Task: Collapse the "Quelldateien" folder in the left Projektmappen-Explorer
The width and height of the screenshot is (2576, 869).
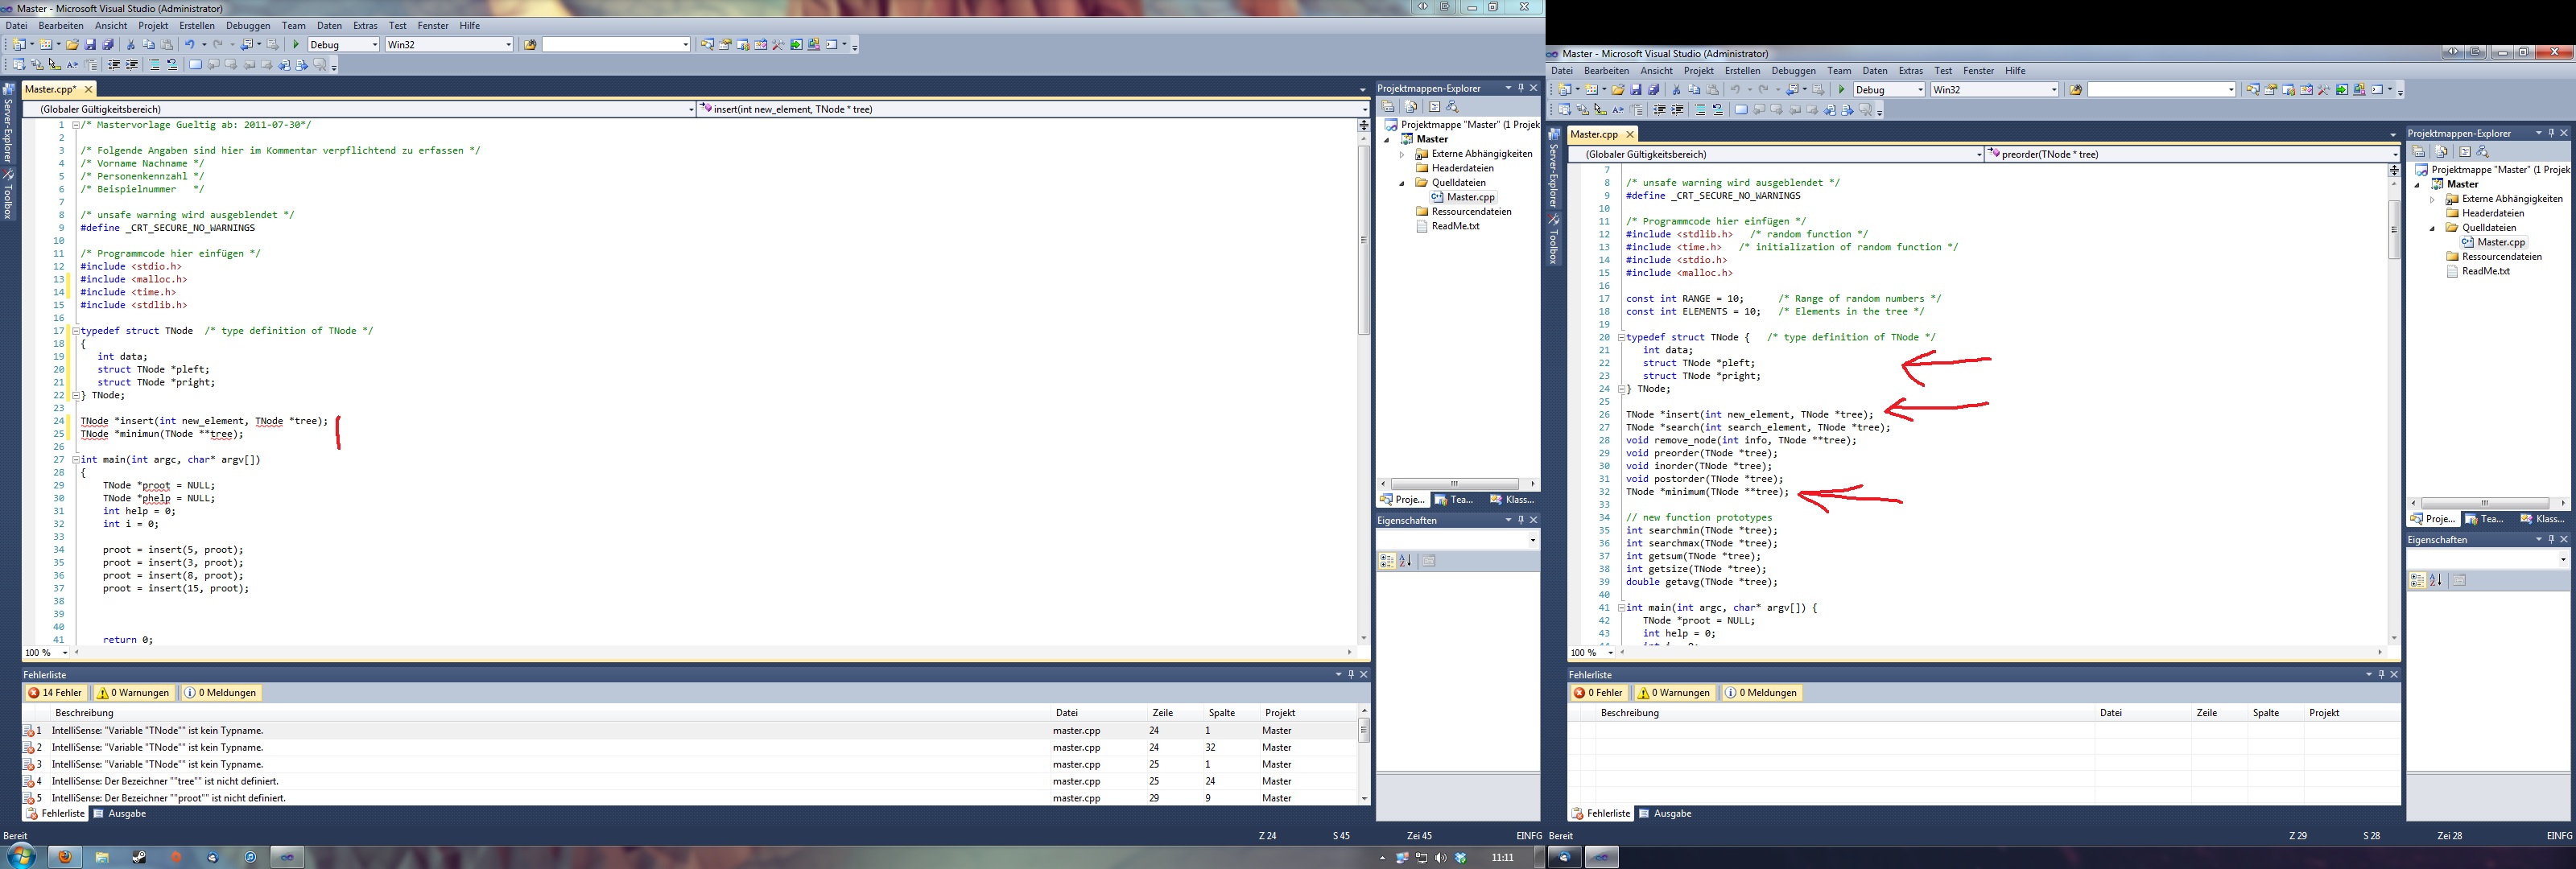Action: 1402,184
